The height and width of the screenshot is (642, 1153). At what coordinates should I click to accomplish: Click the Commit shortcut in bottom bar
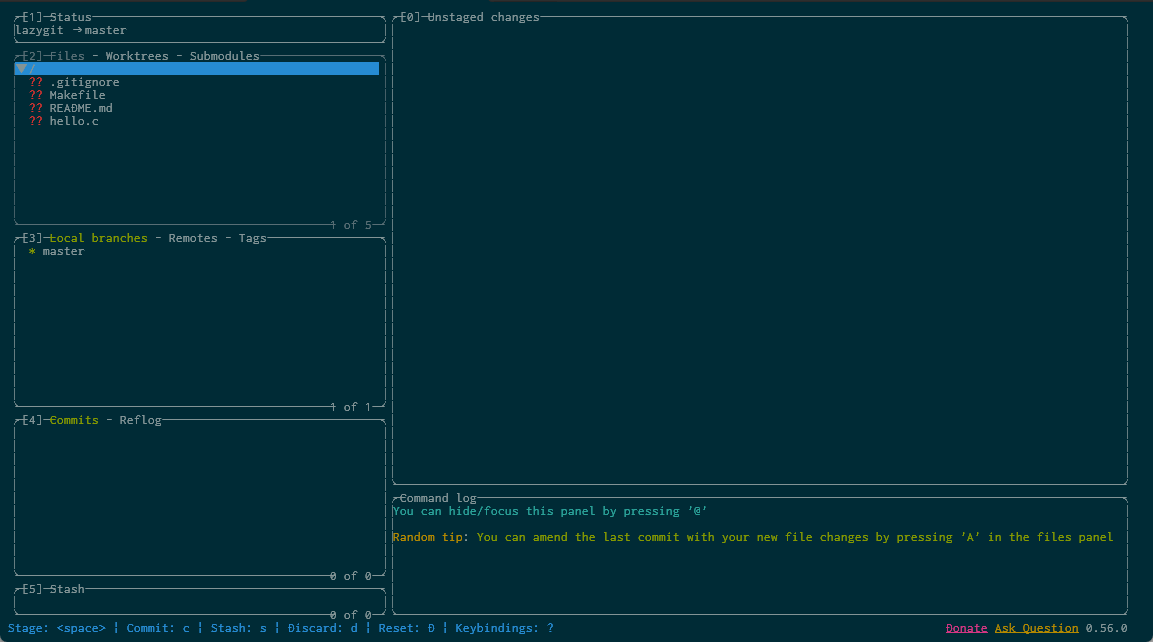tap(157, 628)
